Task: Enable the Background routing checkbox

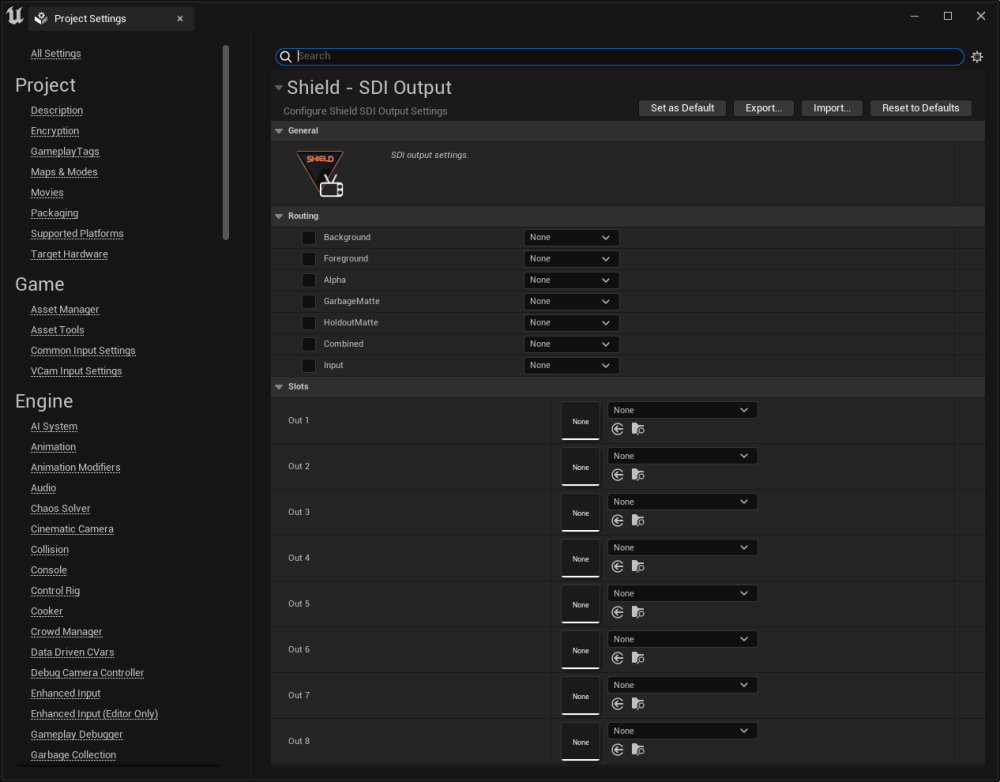Action: pyautogui.click(x=309, y=238)
